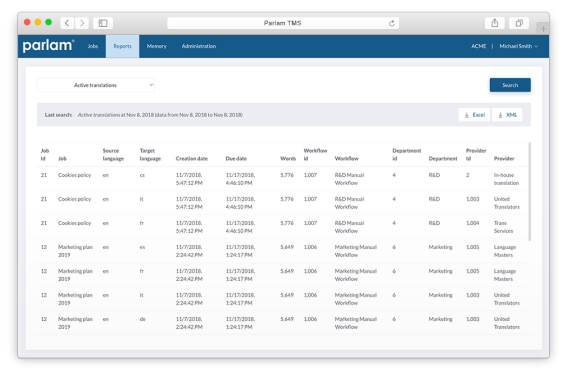Click the Due date column header
The image size is (569, 371).
(x=236, y=159)
